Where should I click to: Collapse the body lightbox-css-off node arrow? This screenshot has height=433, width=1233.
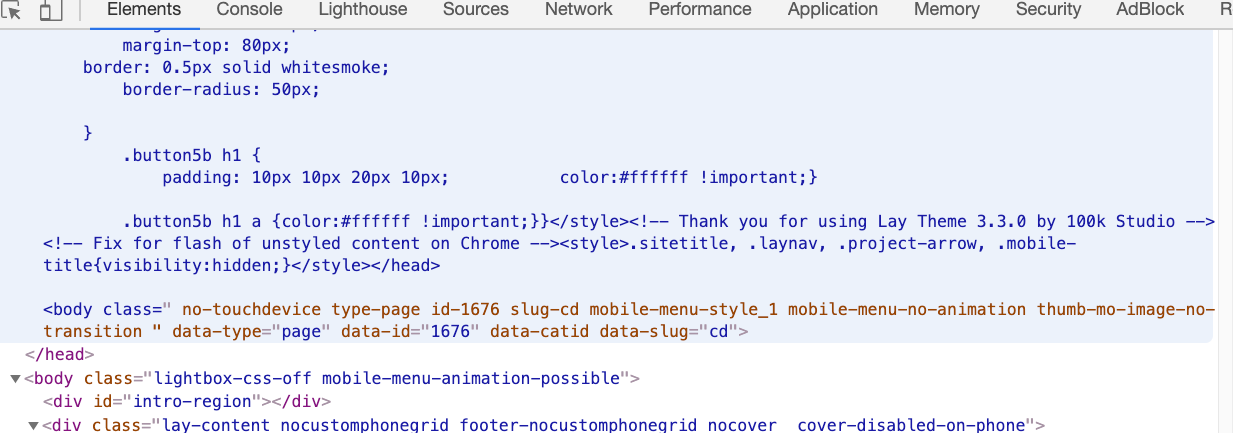tap(15, 379)
